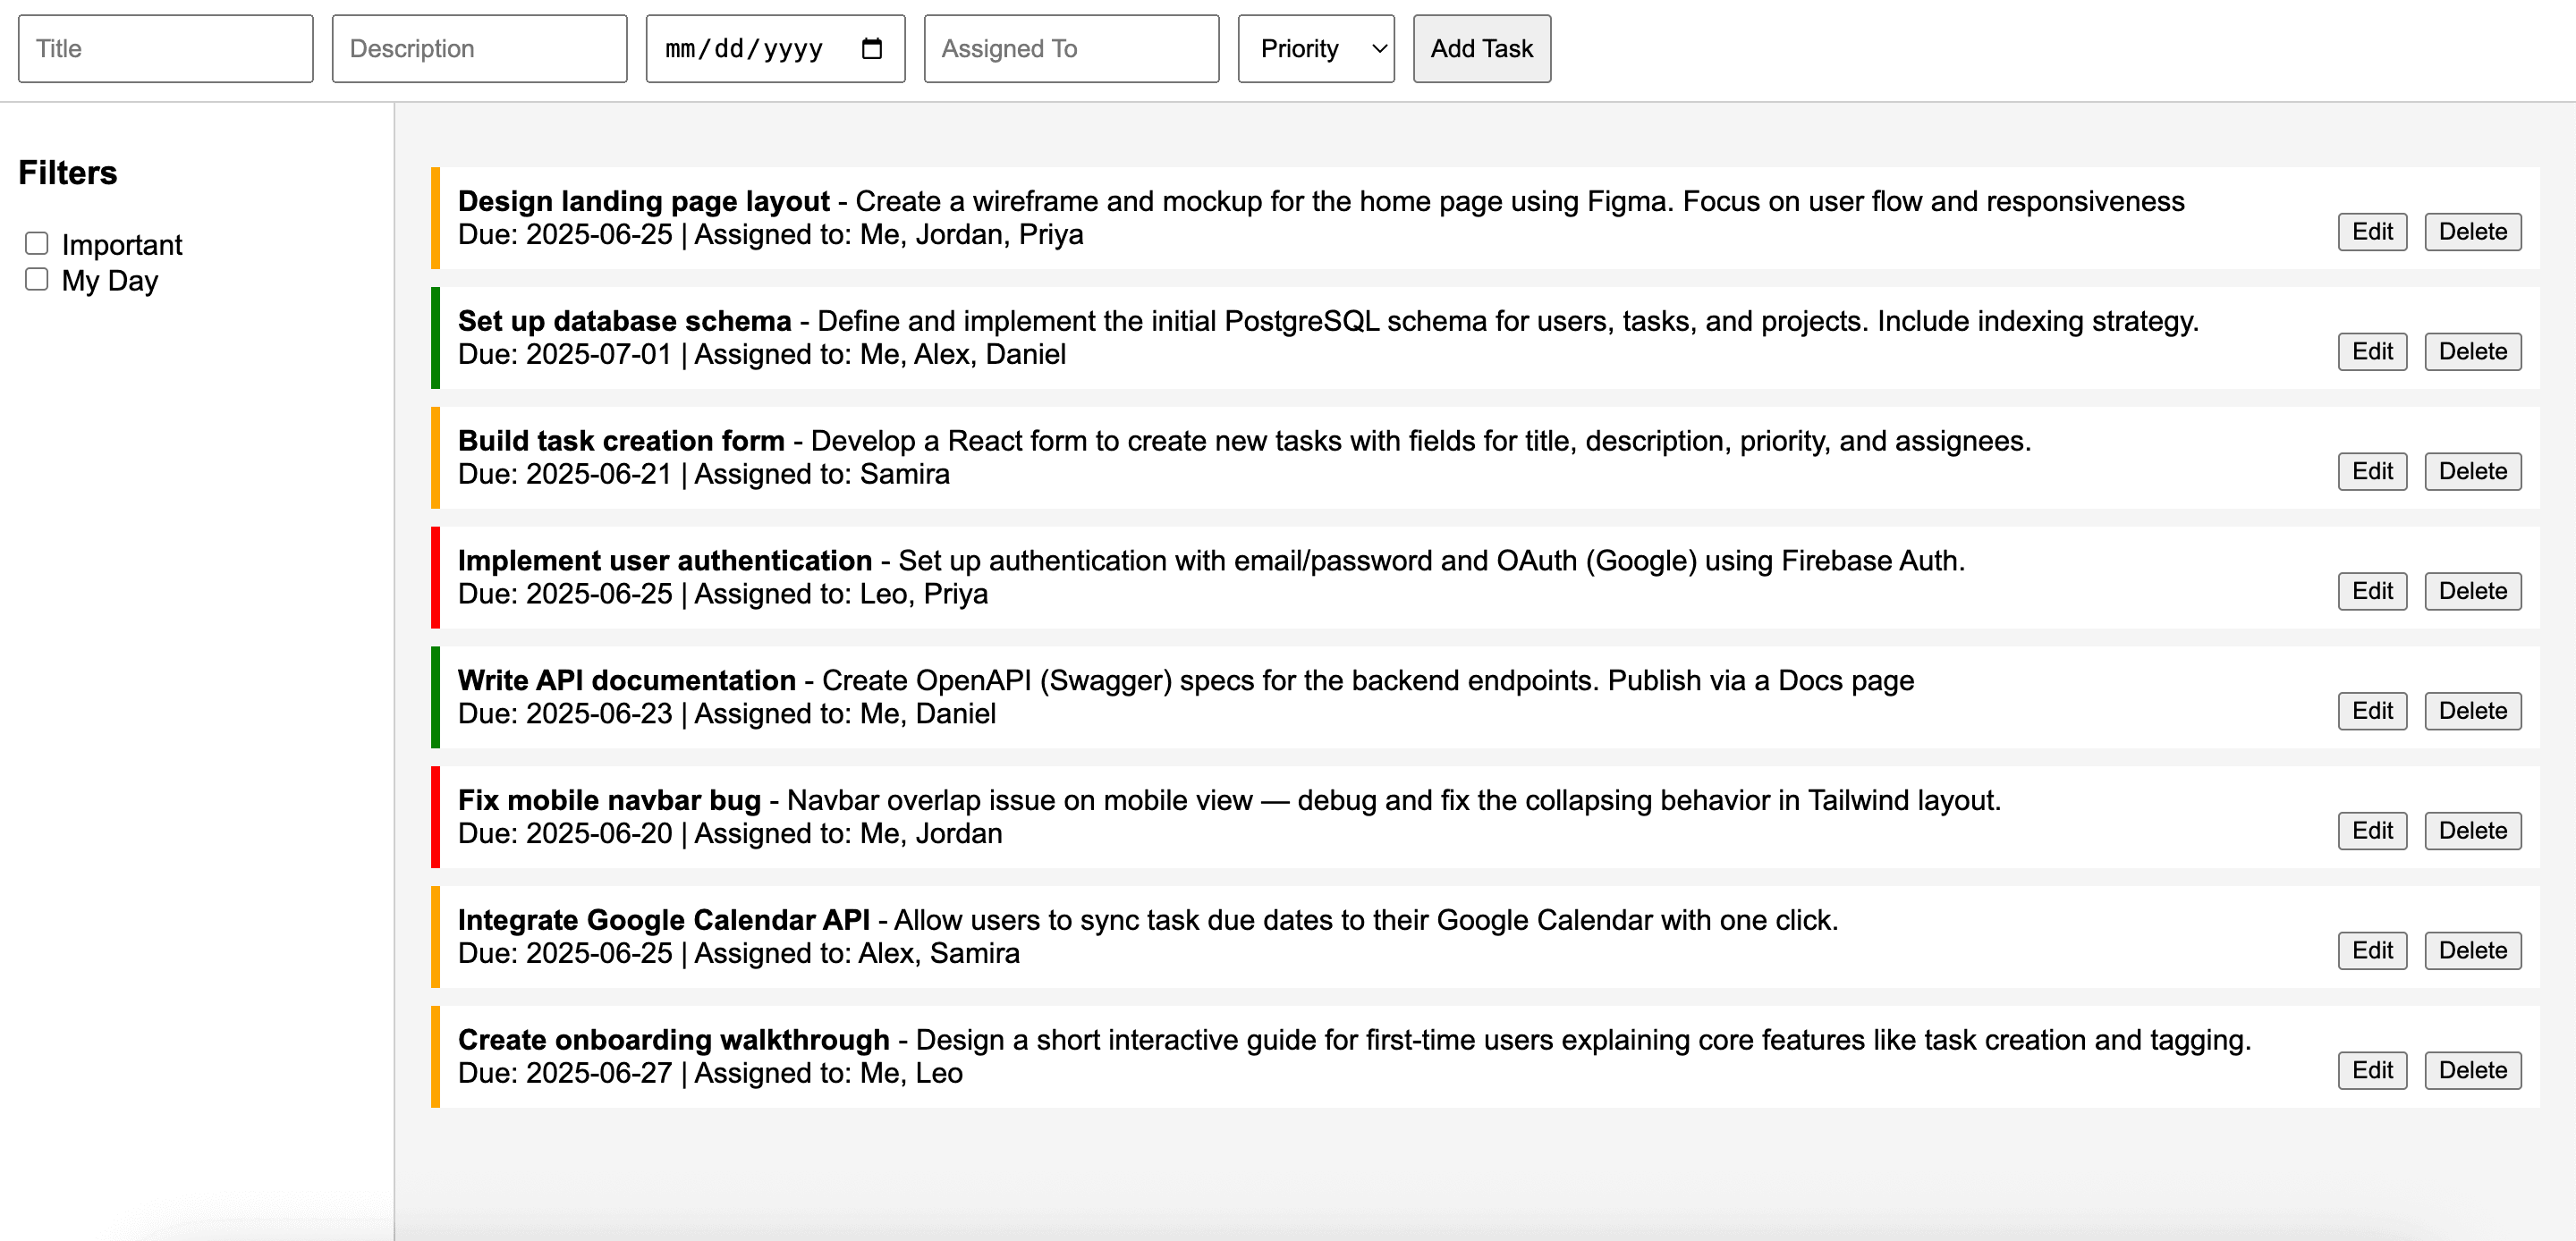
Task: Delete the Create onboarding walkthrough task
Action: click(x=2472, y=1071)
